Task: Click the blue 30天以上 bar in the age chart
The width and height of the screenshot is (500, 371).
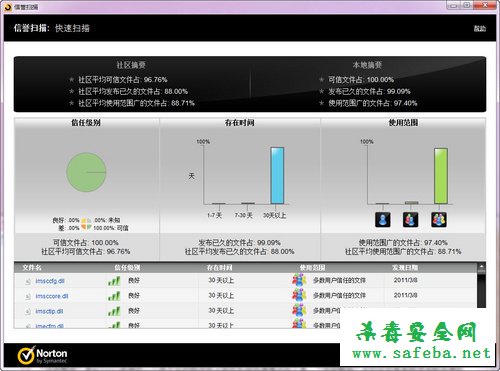Action: [x=277, y=175]
